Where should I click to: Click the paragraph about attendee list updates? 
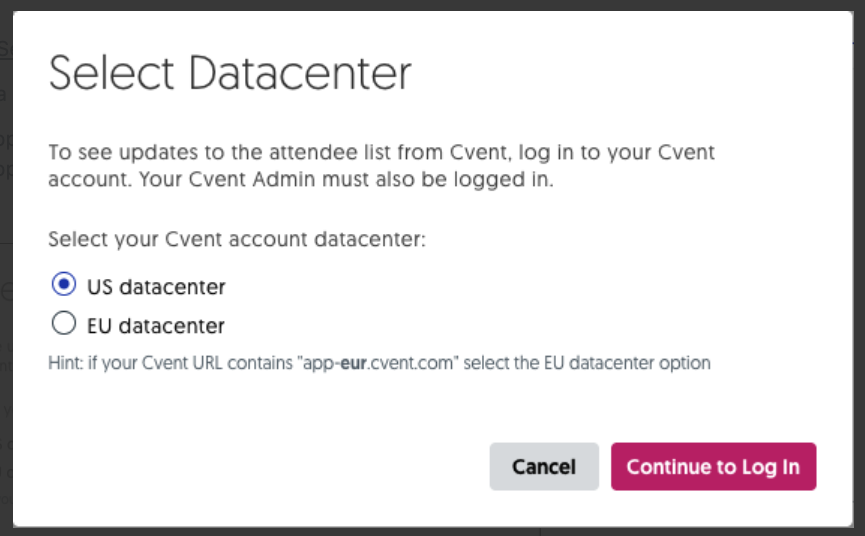tap(381, 165)
